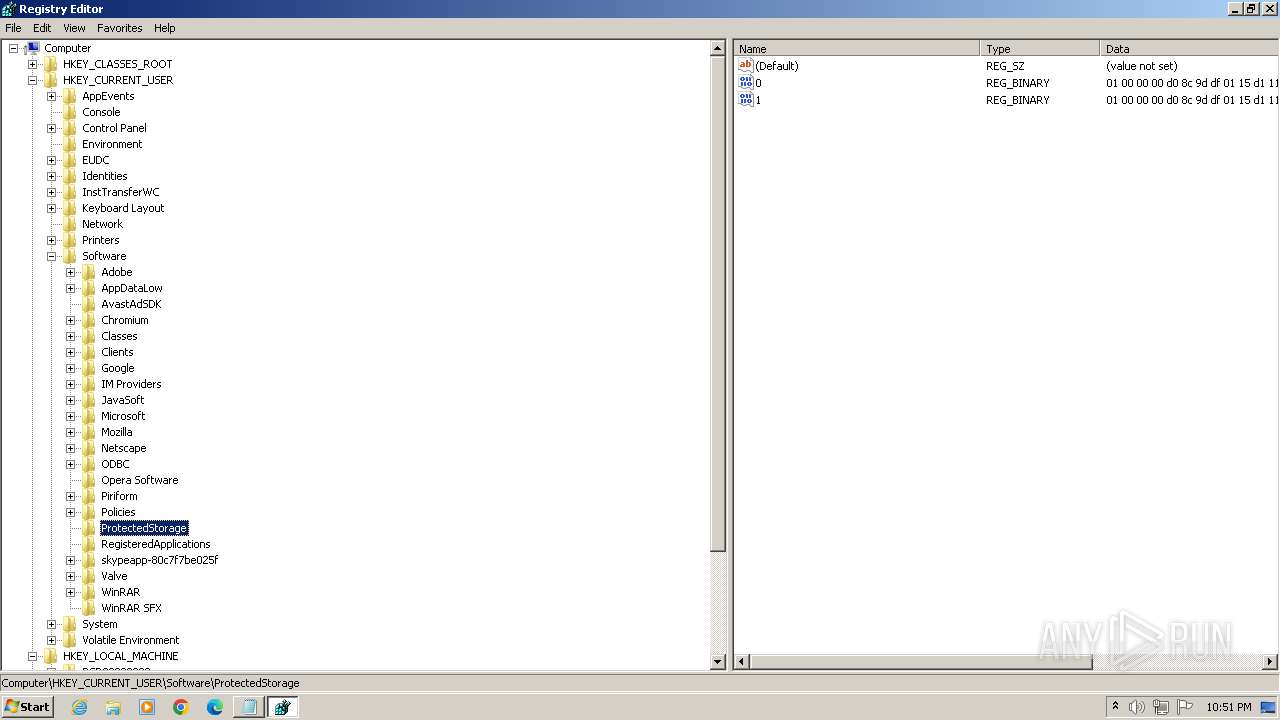Expand the WinRAR key
The width and height of the screenshot is (1280, 720).
pos(71,592)
